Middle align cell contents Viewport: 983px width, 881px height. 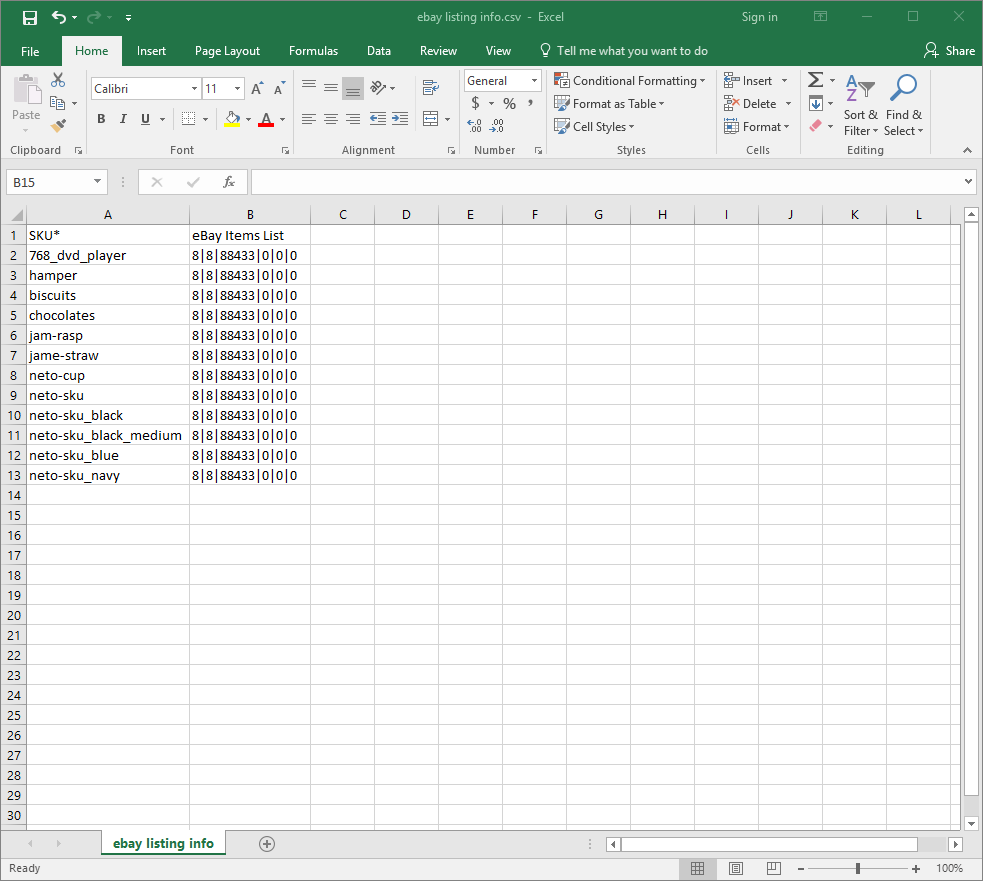coord(331,87)
